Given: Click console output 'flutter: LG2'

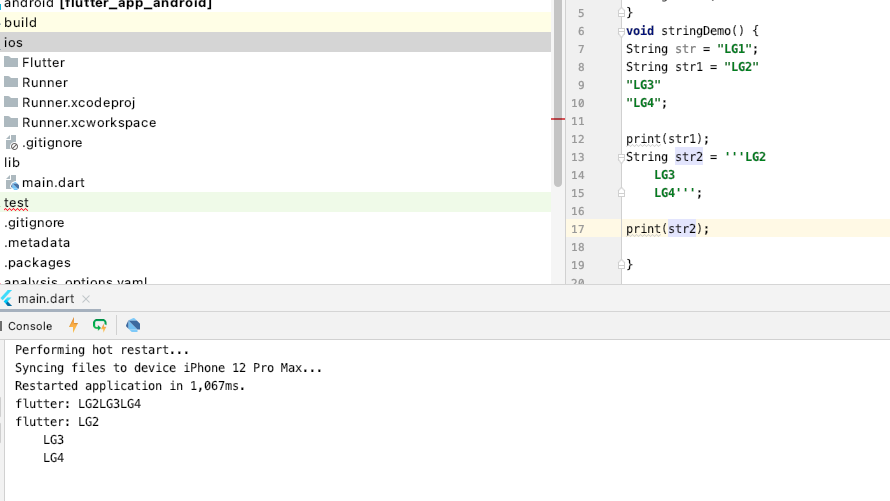Looking at the screenshot, I should coord(57,422).
